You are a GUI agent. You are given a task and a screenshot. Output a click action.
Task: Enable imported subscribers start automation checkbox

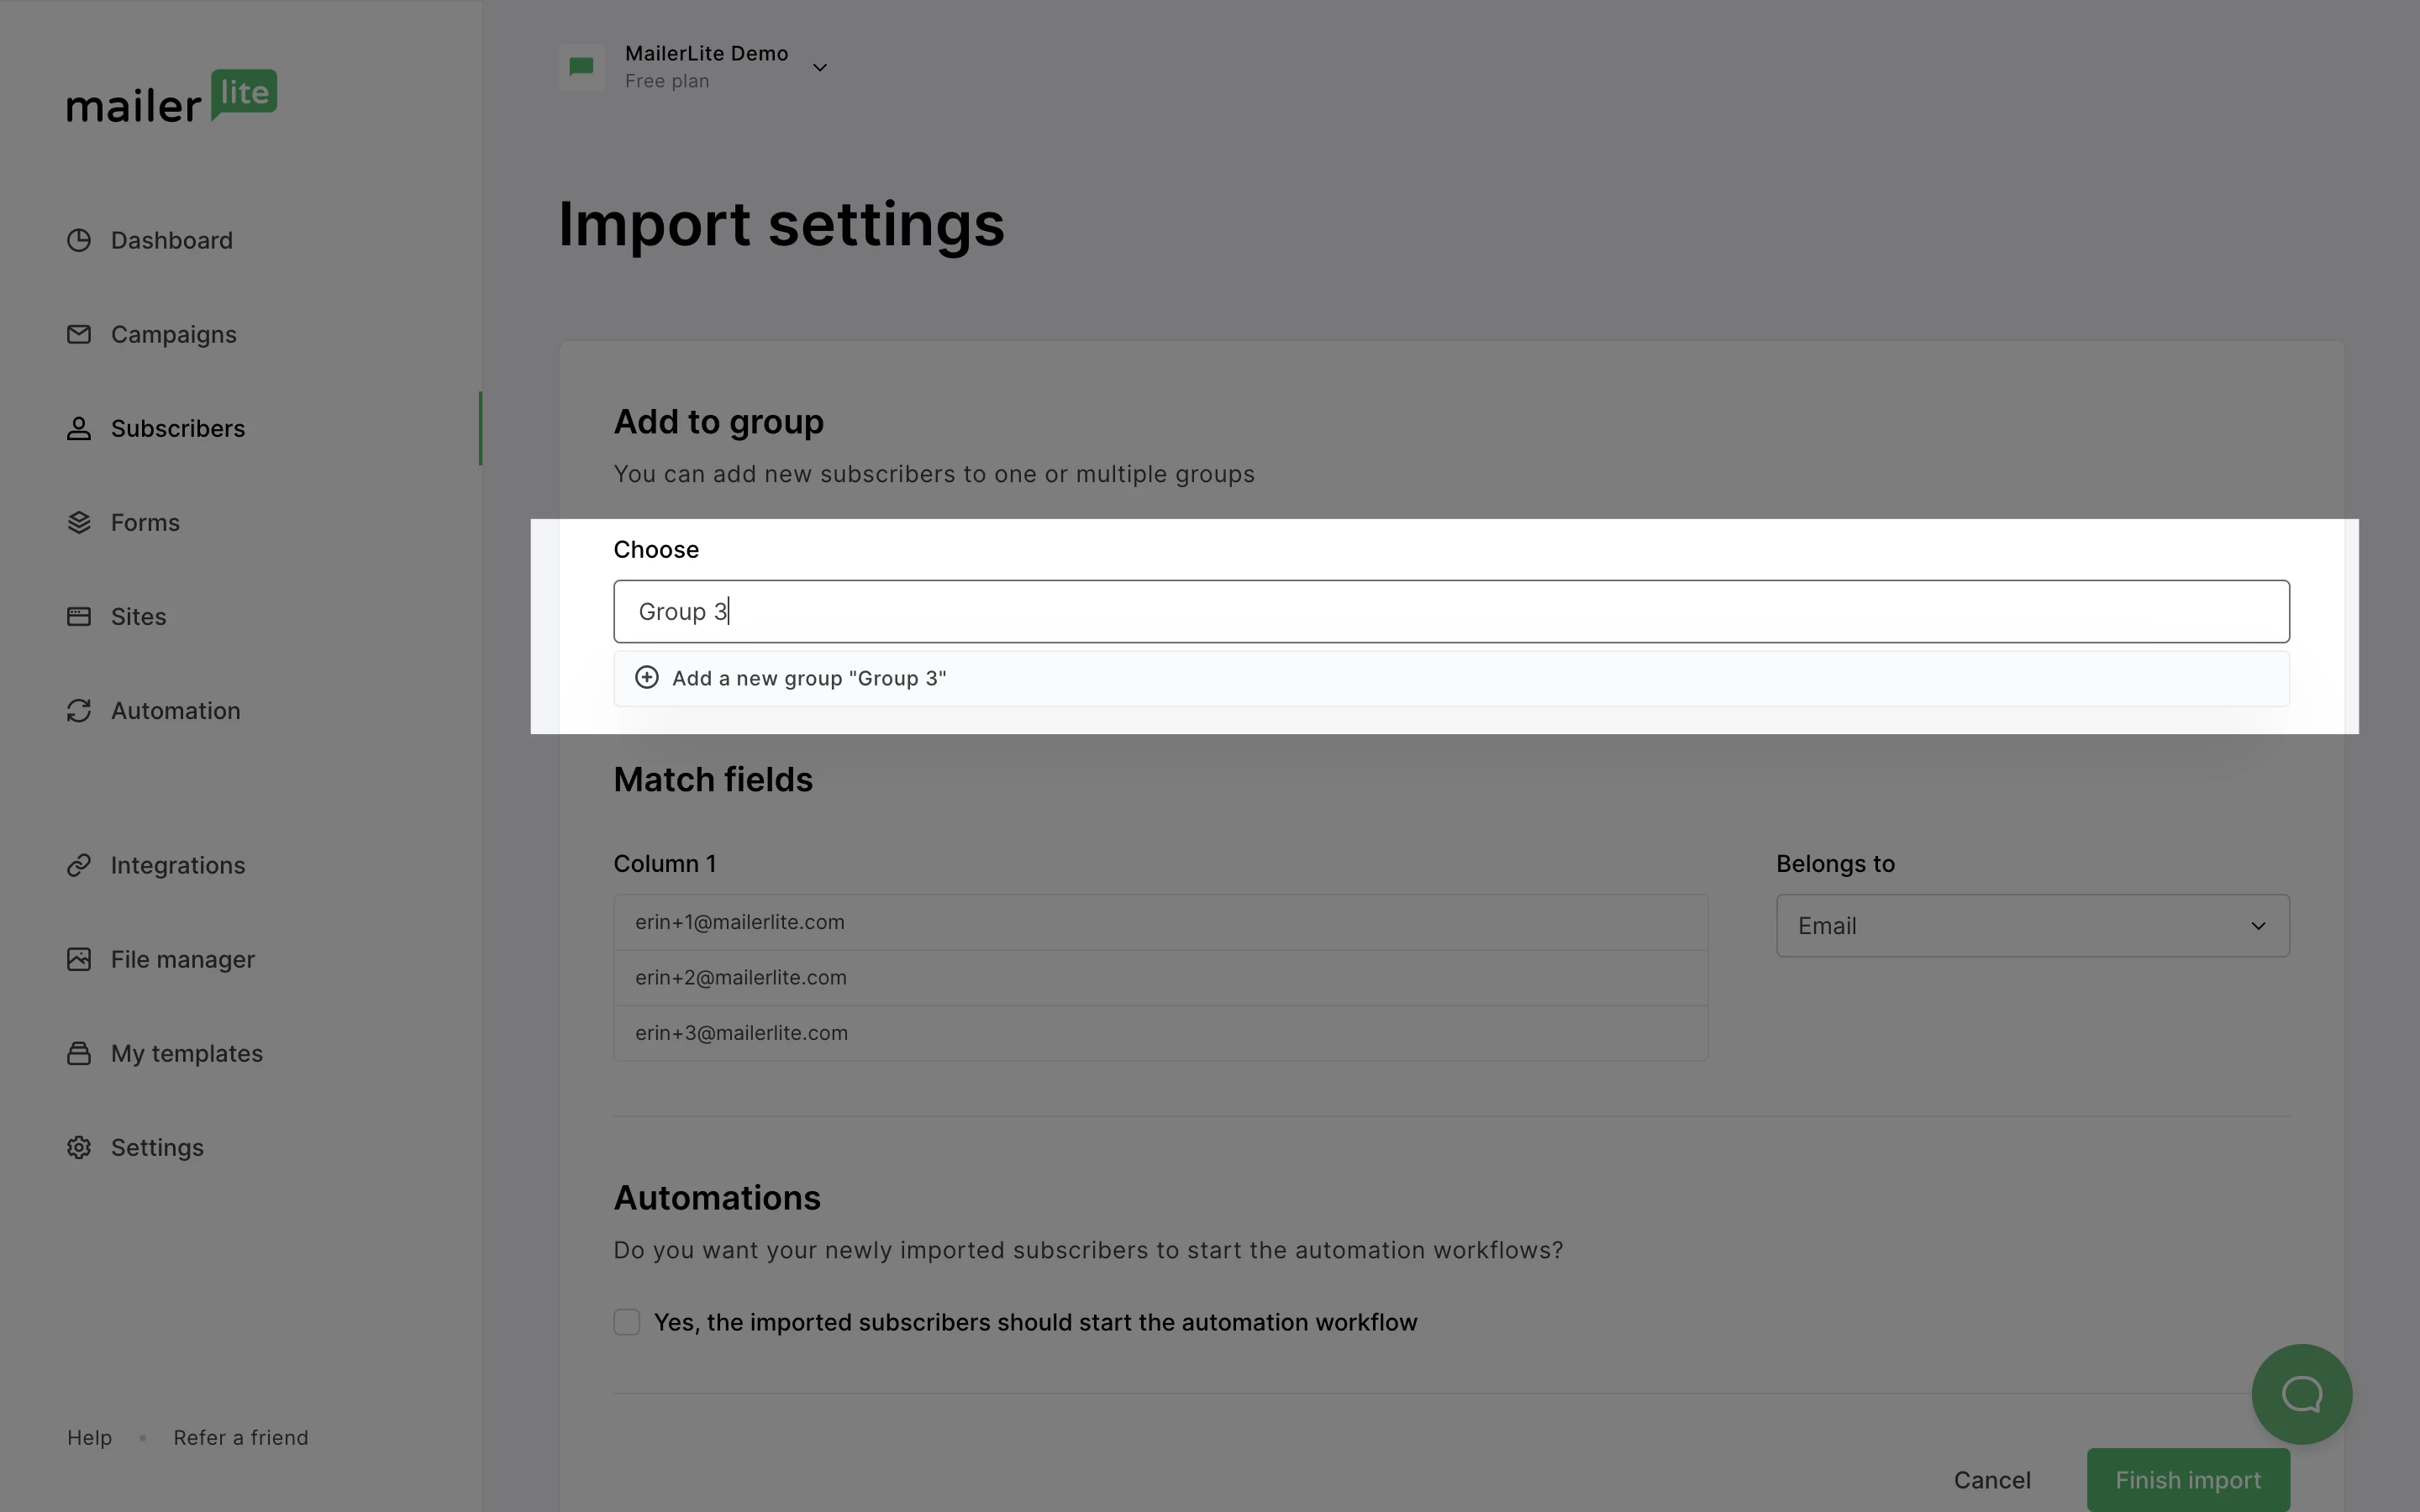click(627, 1322)
